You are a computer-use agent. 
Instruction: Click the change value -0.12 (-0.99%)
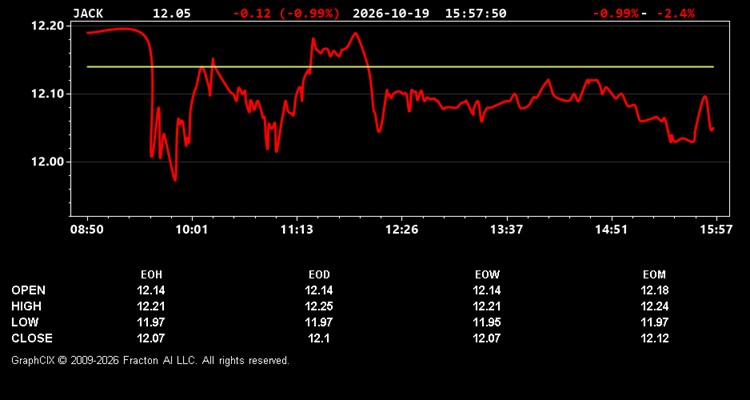[x=287, y=13]
